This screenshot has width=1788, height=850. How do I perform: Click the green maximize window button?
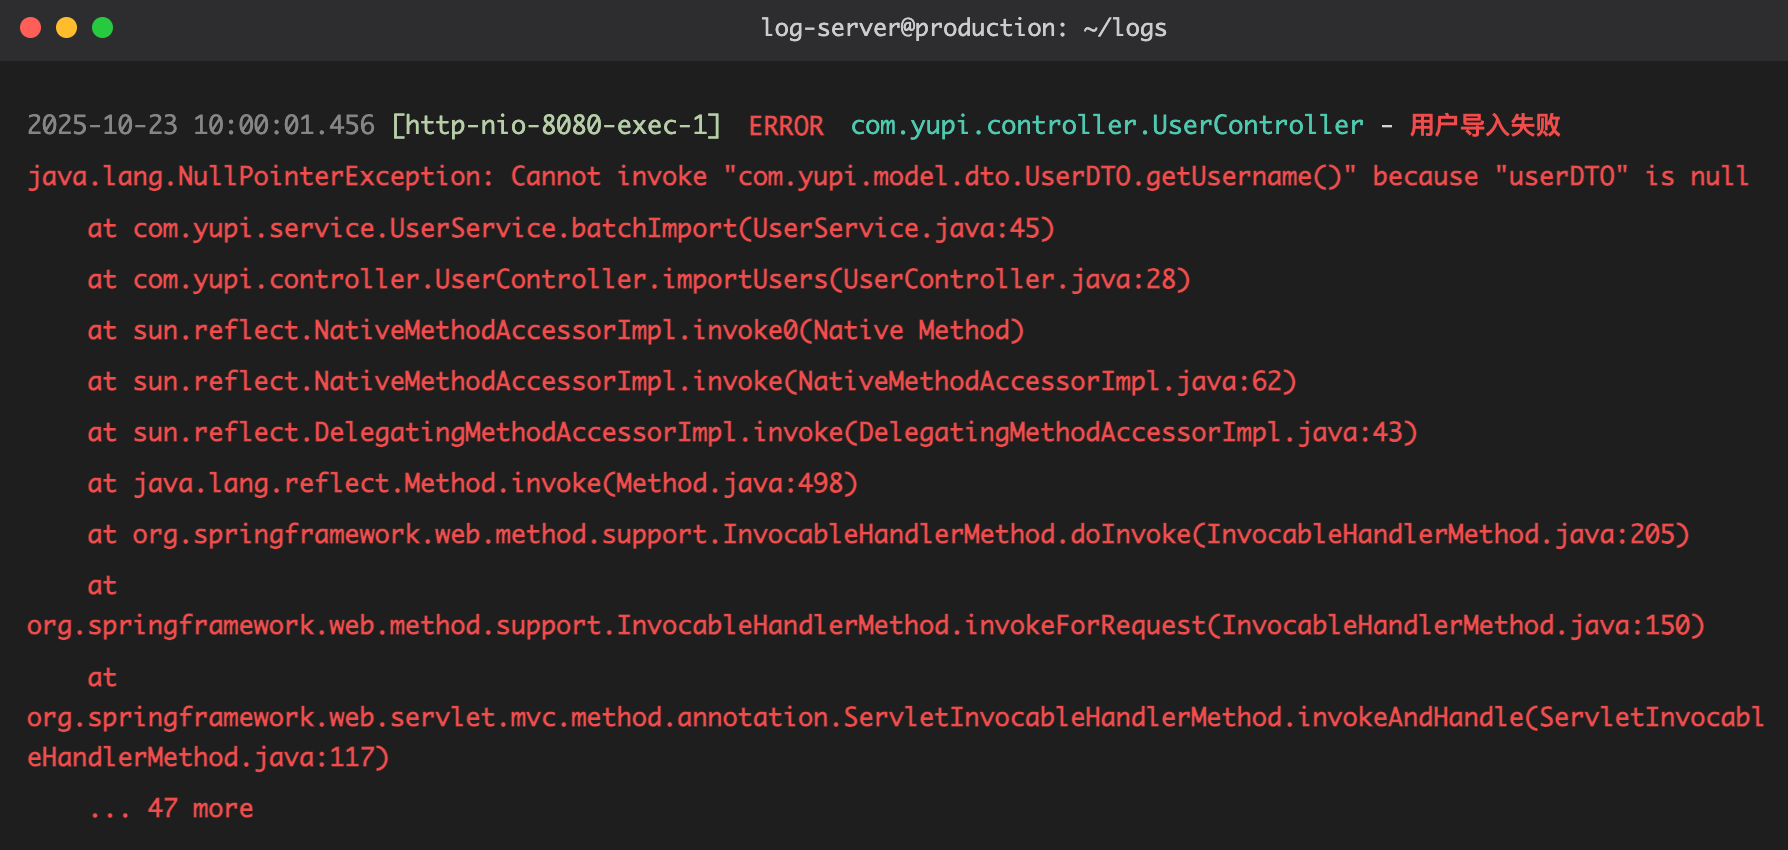coord(103,28)
